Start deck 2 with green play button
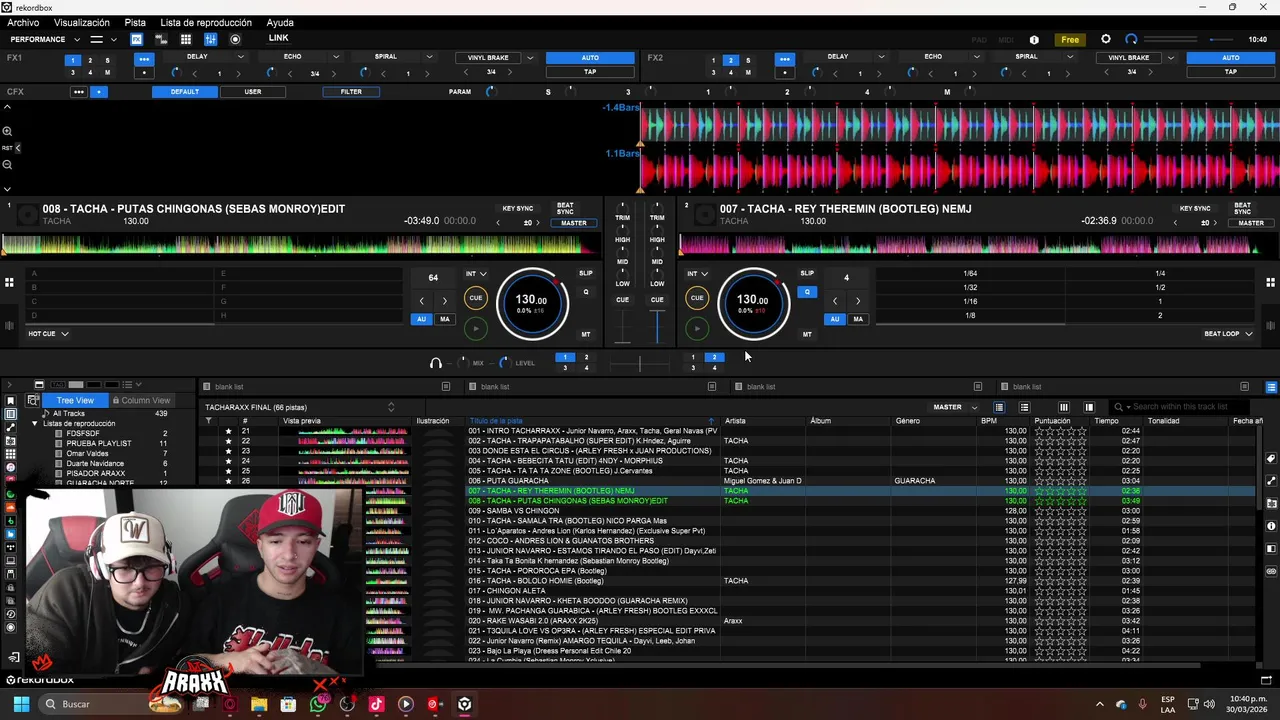1280x720 pixels. tap(697, 327)
